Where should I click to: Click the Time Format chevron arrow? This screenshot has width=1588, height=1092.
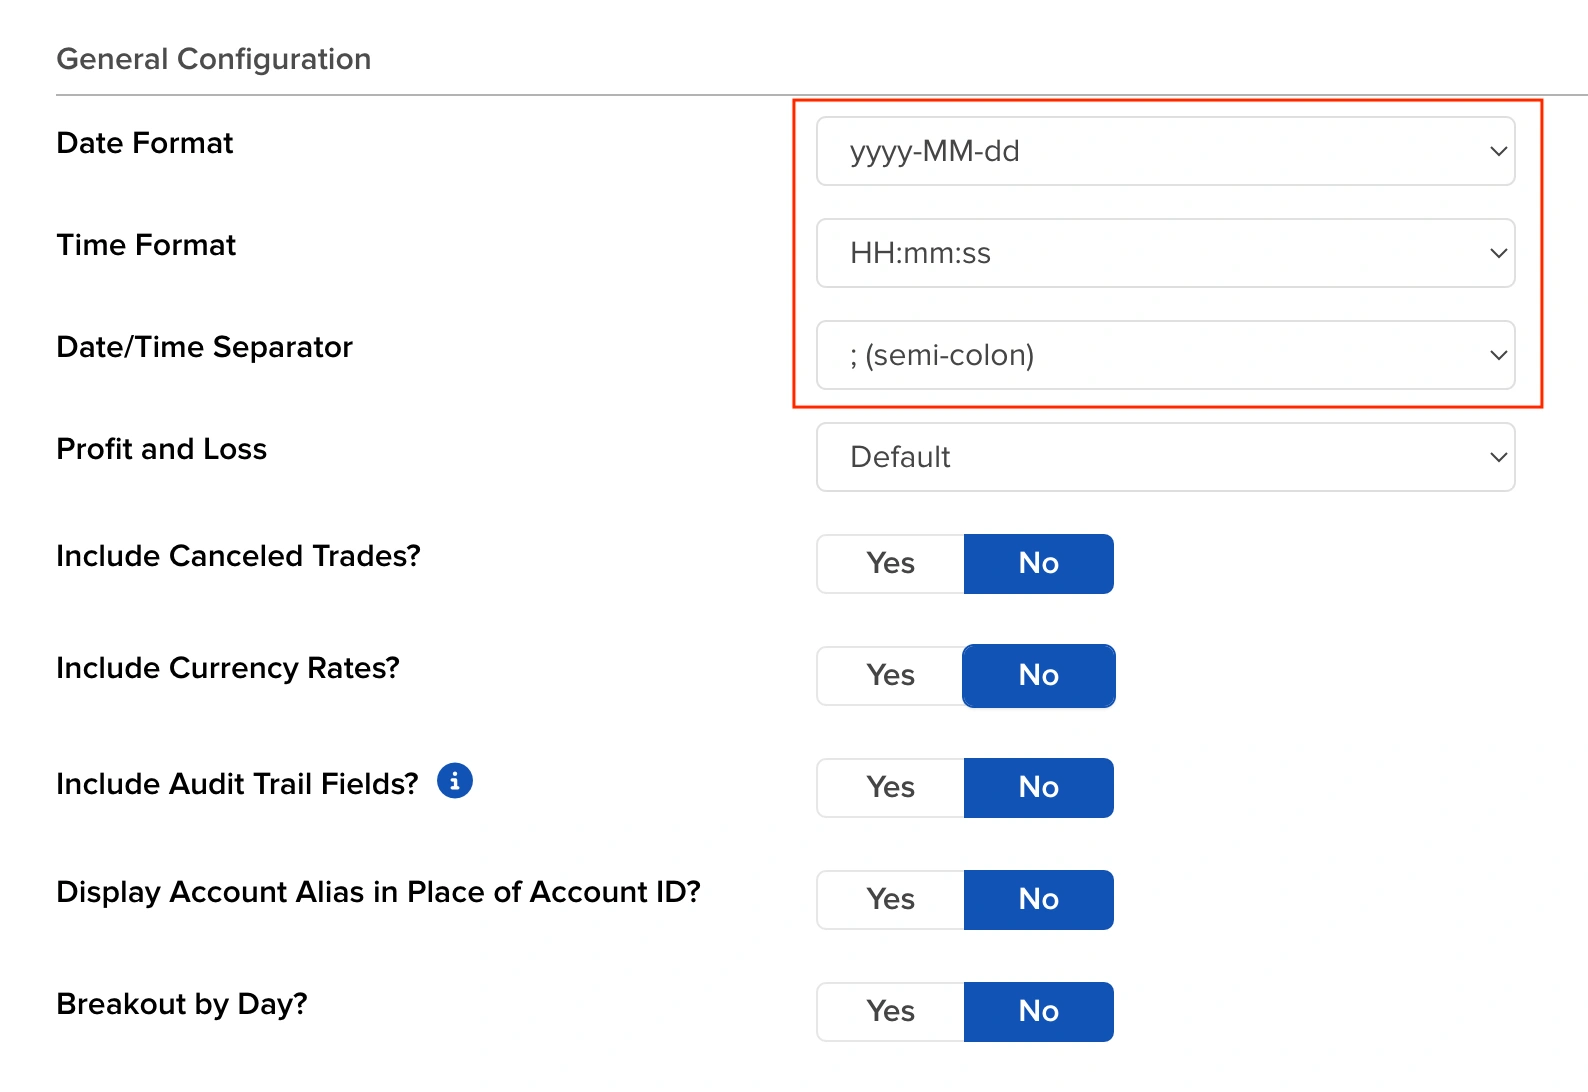coord(1498,254)
